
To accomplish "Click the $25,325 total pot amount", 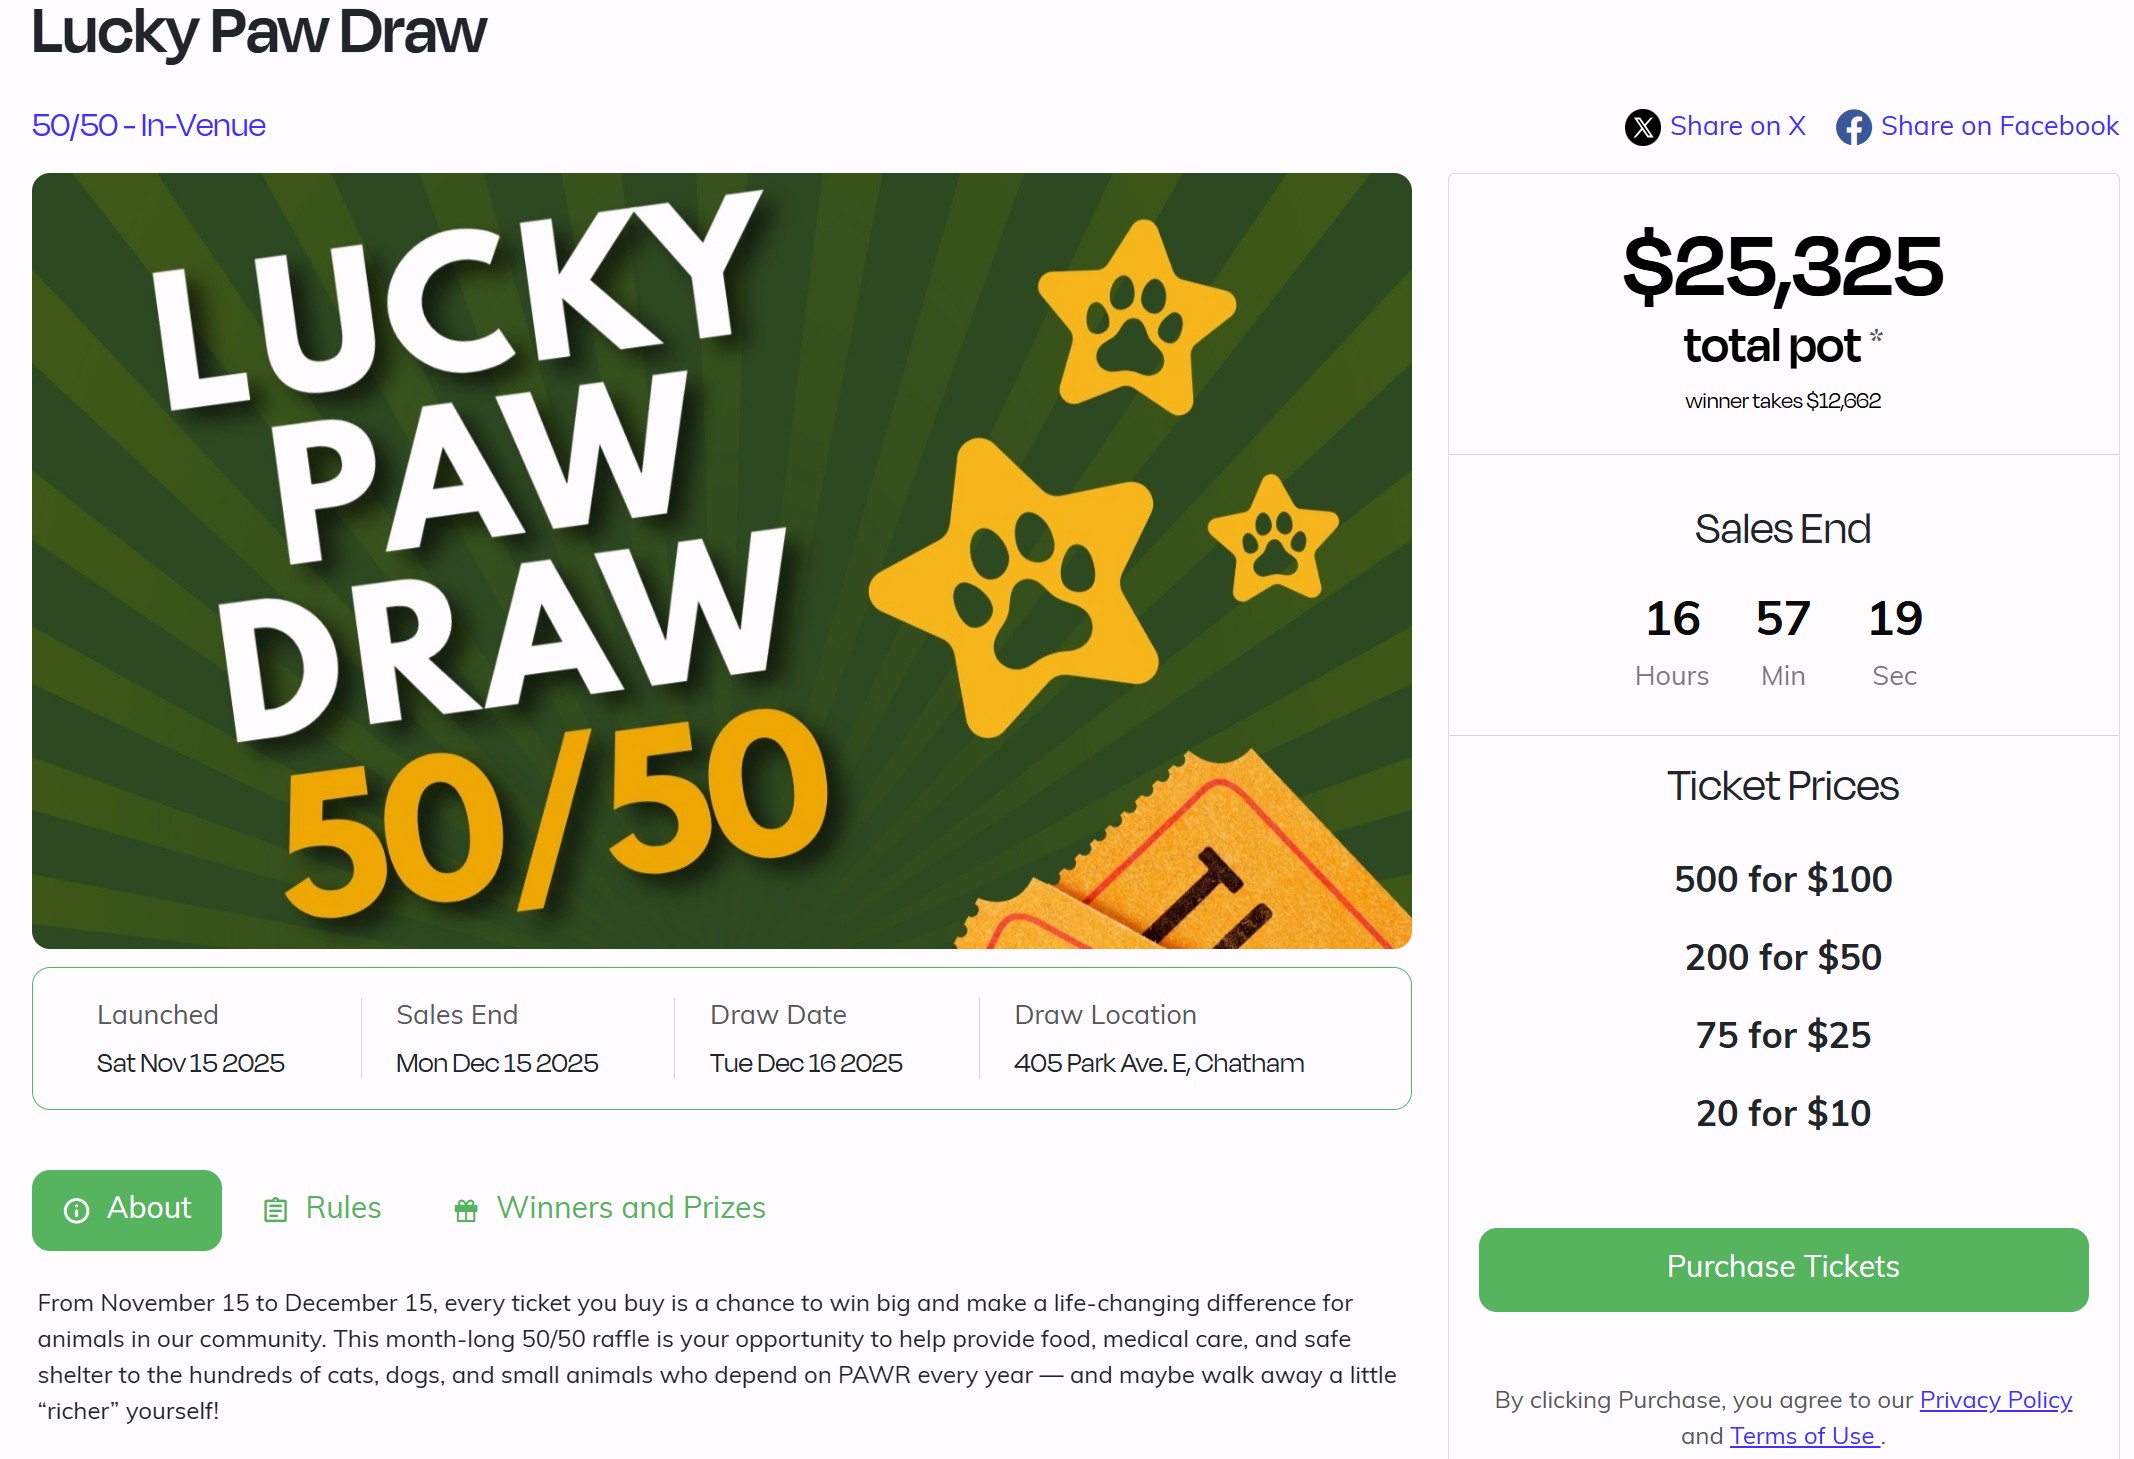I will pos(1783,266).
